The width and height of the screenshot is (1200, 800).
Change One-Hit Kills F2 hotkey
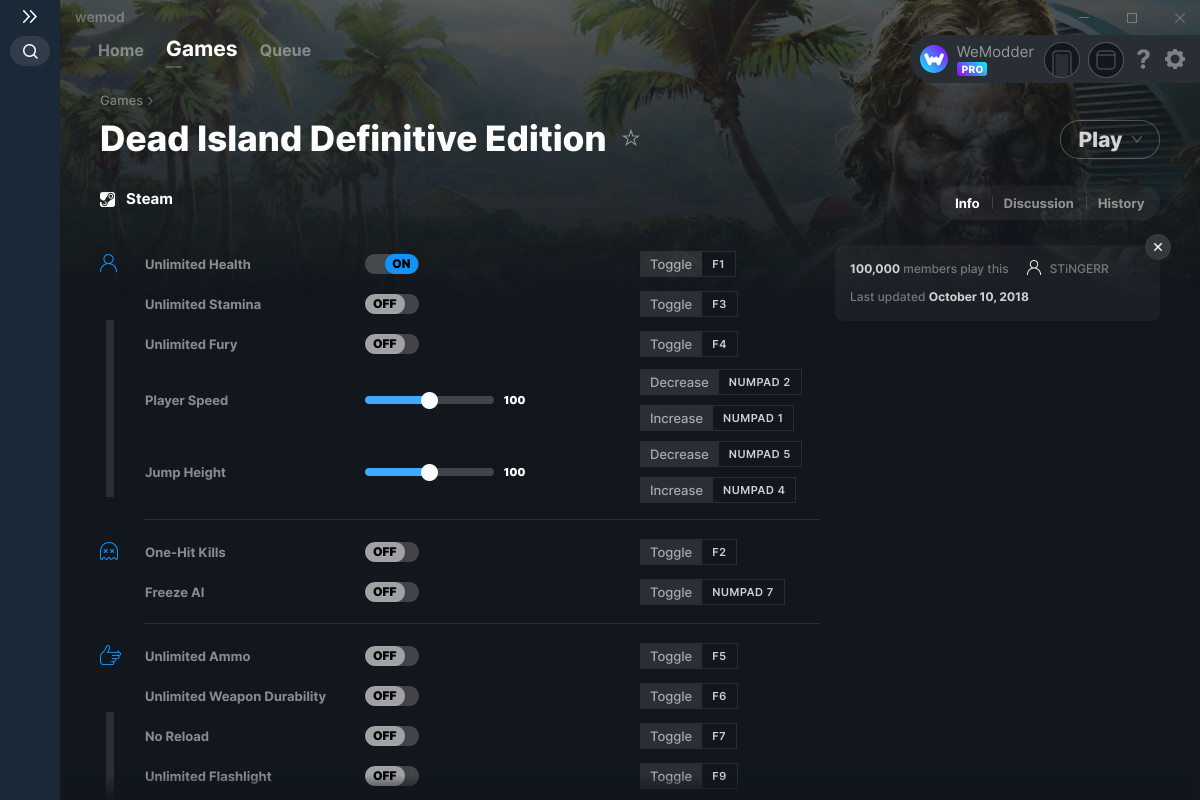719,552
